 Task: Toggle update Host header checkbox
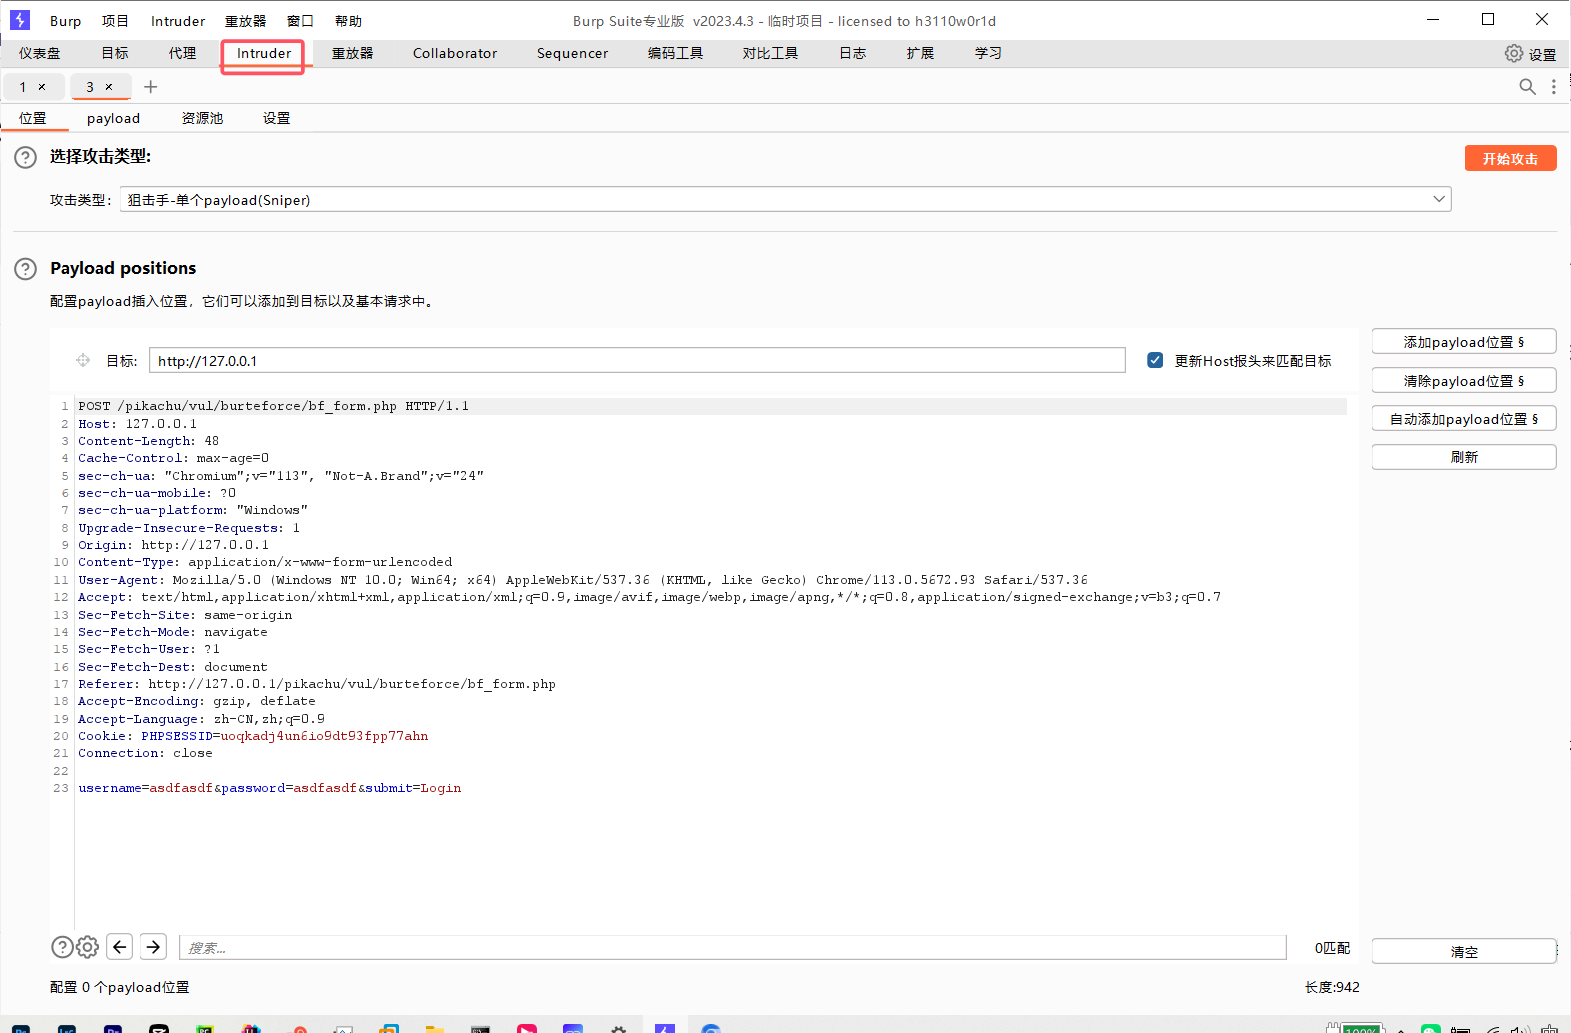(x=1155, y=360)
